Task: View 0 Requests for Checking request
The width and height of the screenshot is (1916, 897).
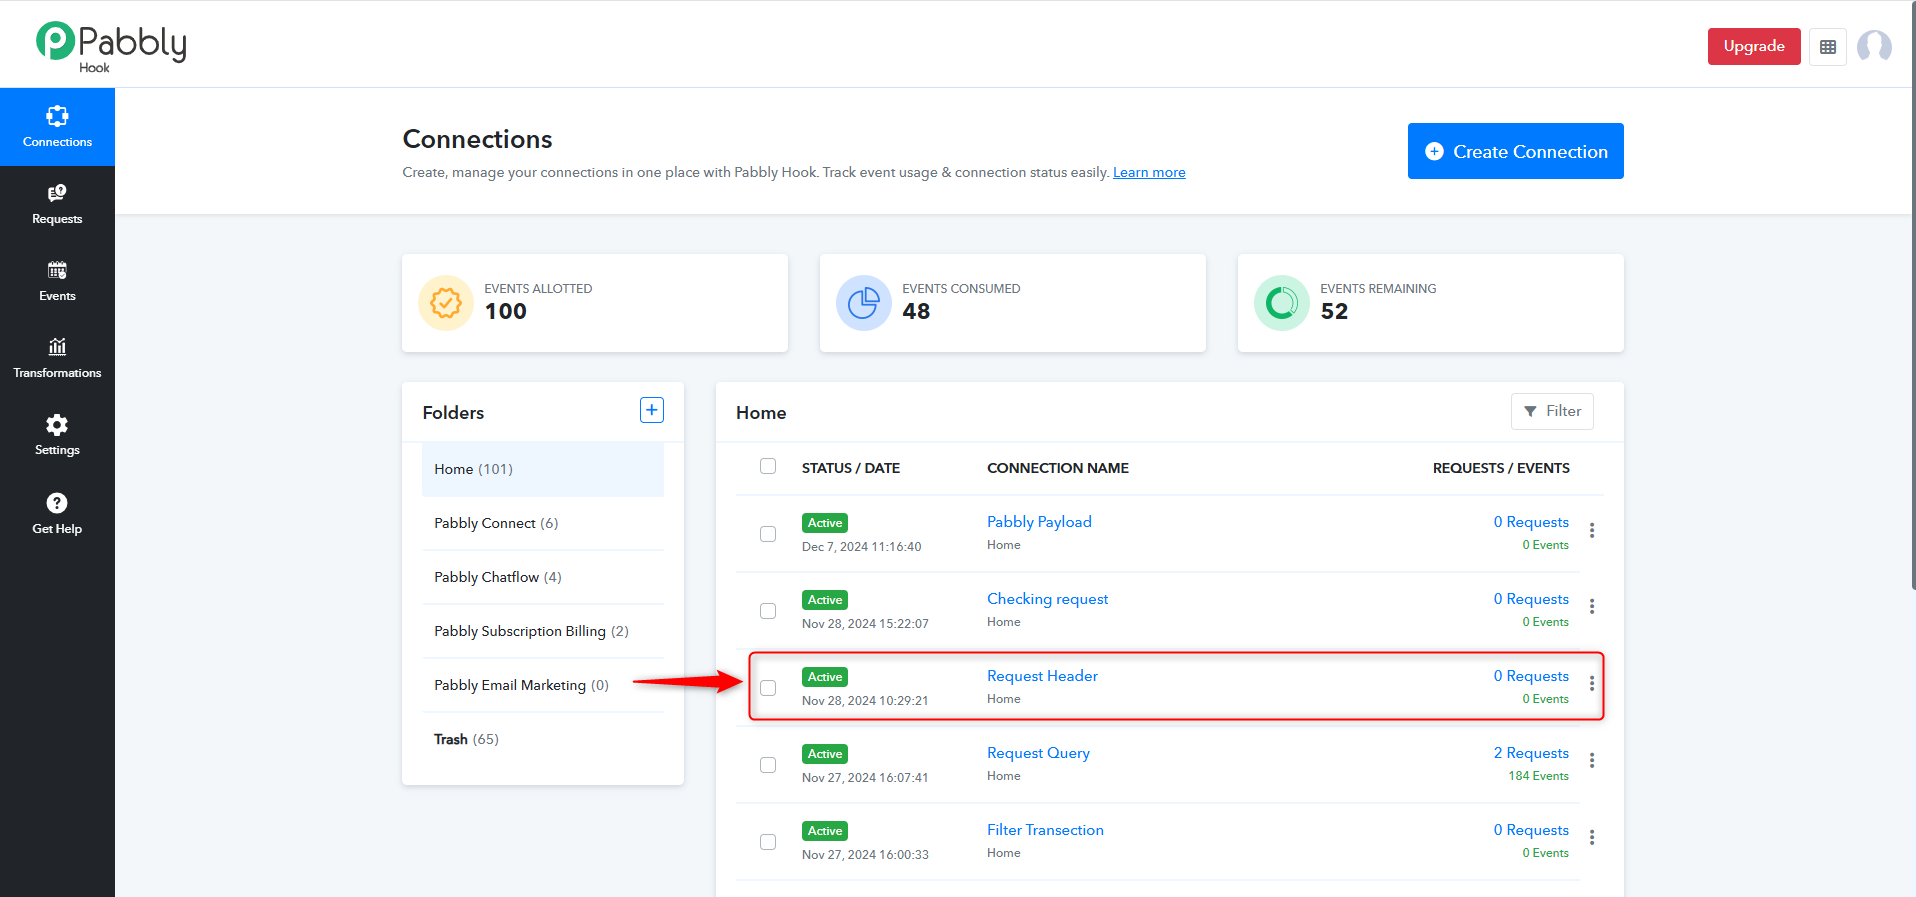Action: tap(1531, 599)
